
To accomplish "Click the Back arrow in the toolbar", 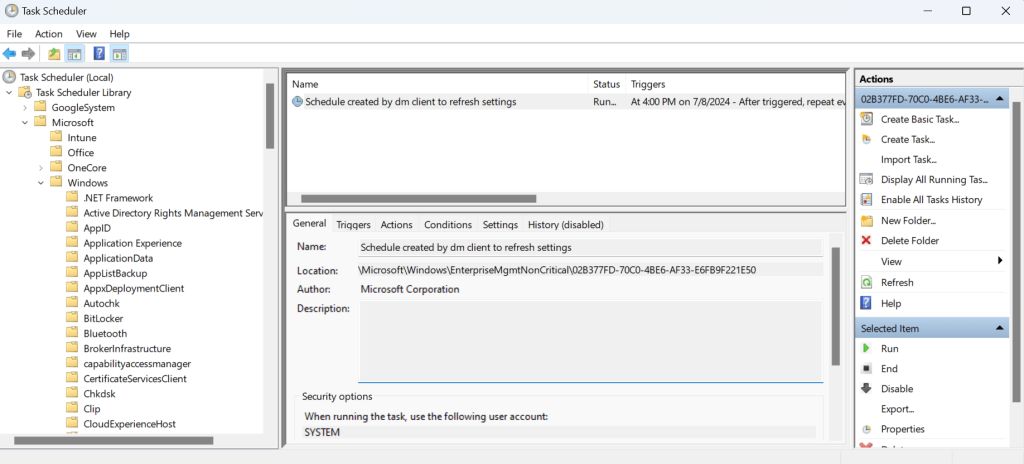I will tap(10, 54).
